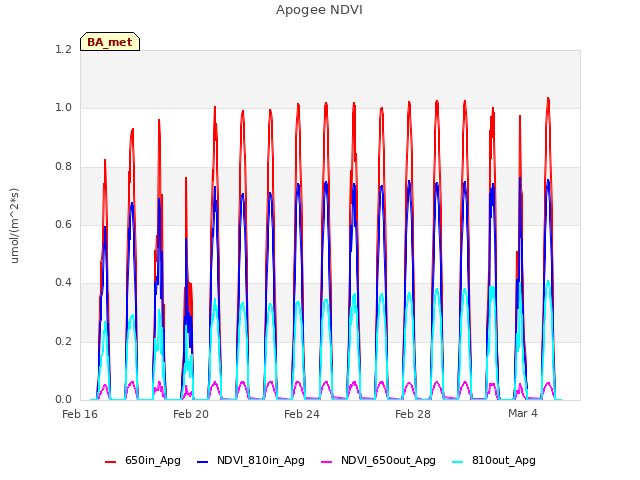Click the magenta NDVI_650out_Apg legend swatch
This screenshot has height=480, width=640.
(327, 462)
